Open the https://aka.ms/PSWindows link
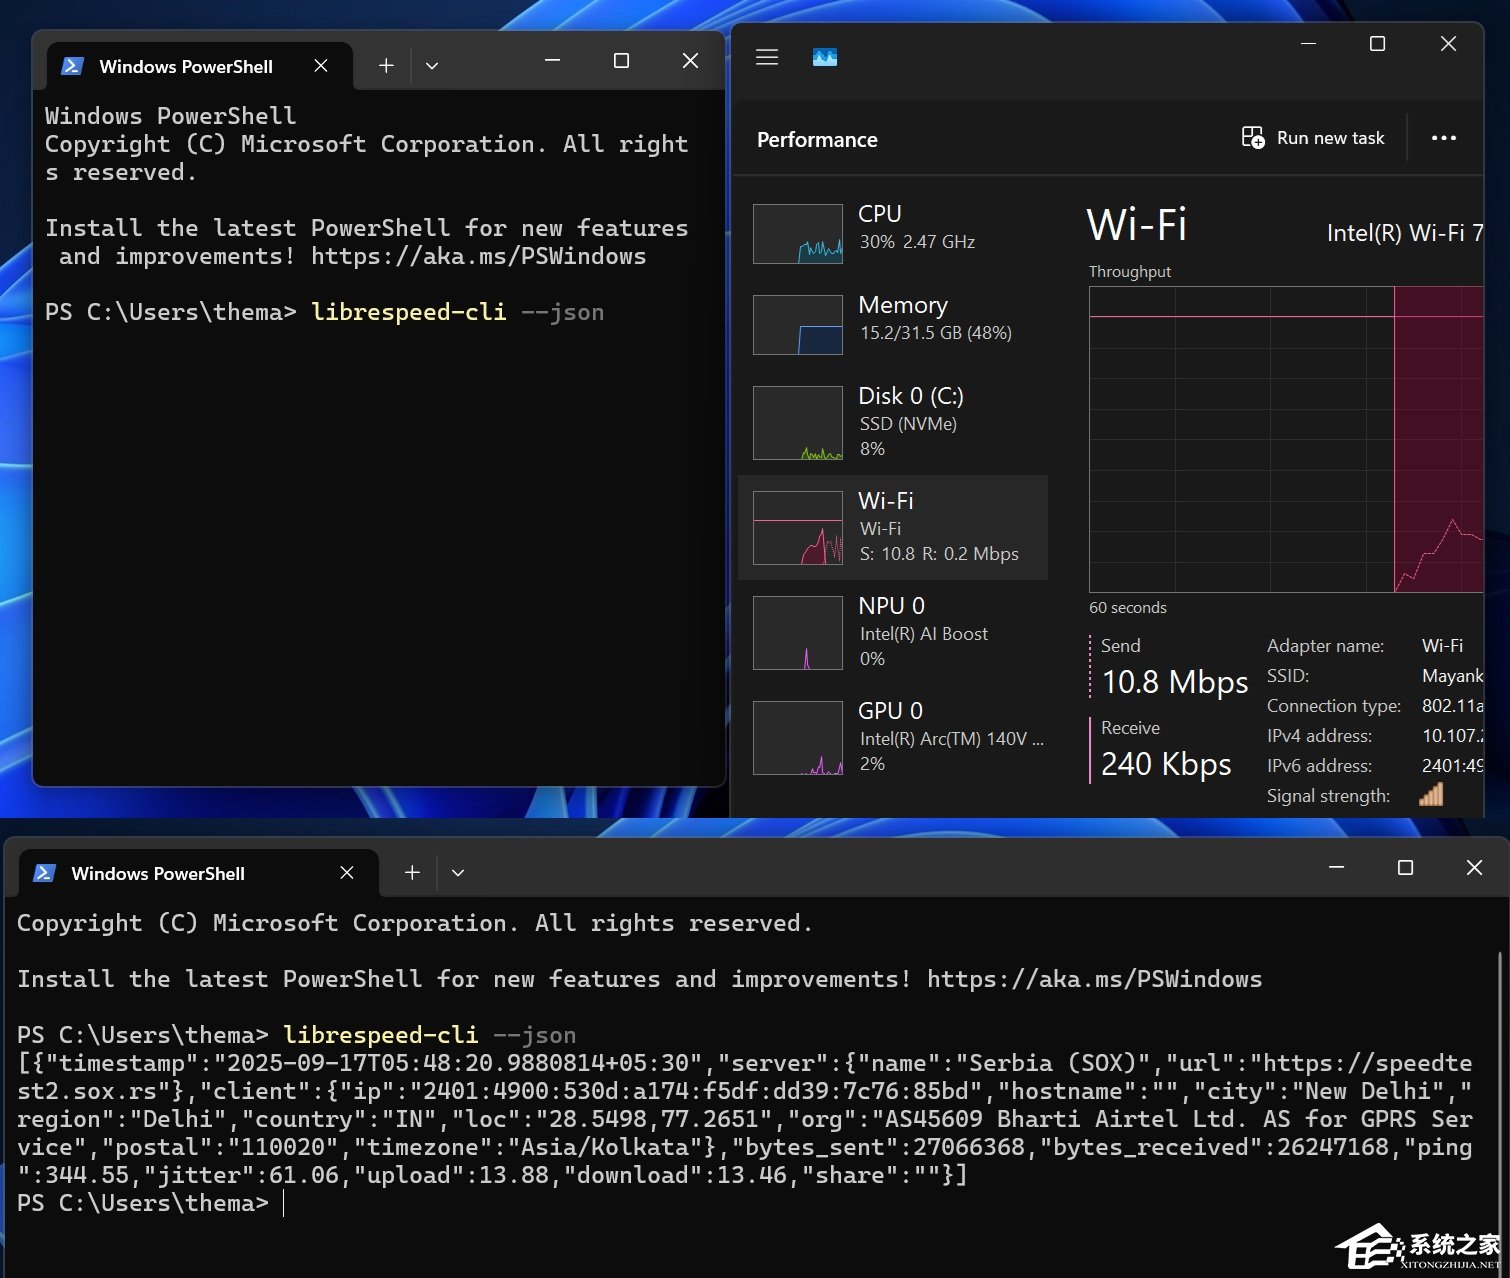The height and width of the screenshot is (1278, 1510). click(479, 256)
